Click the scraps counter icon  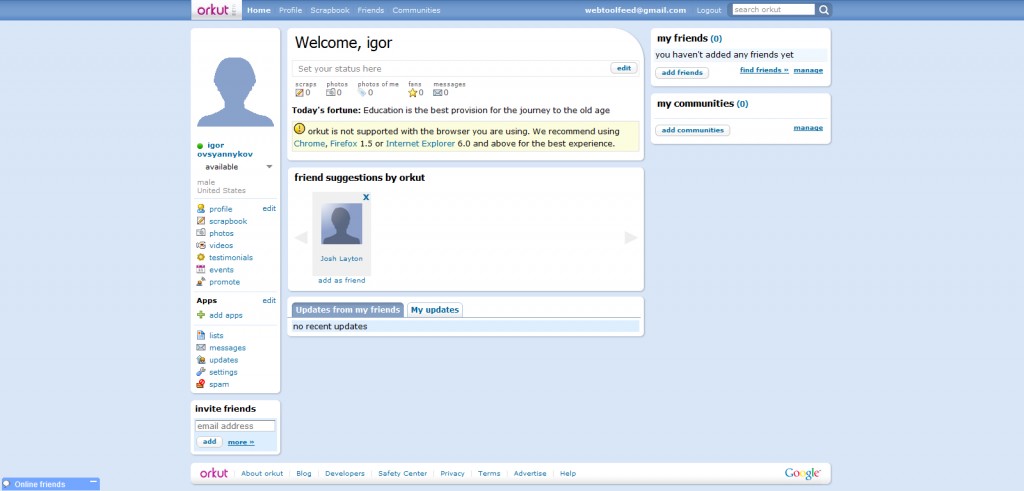point(299,93)
